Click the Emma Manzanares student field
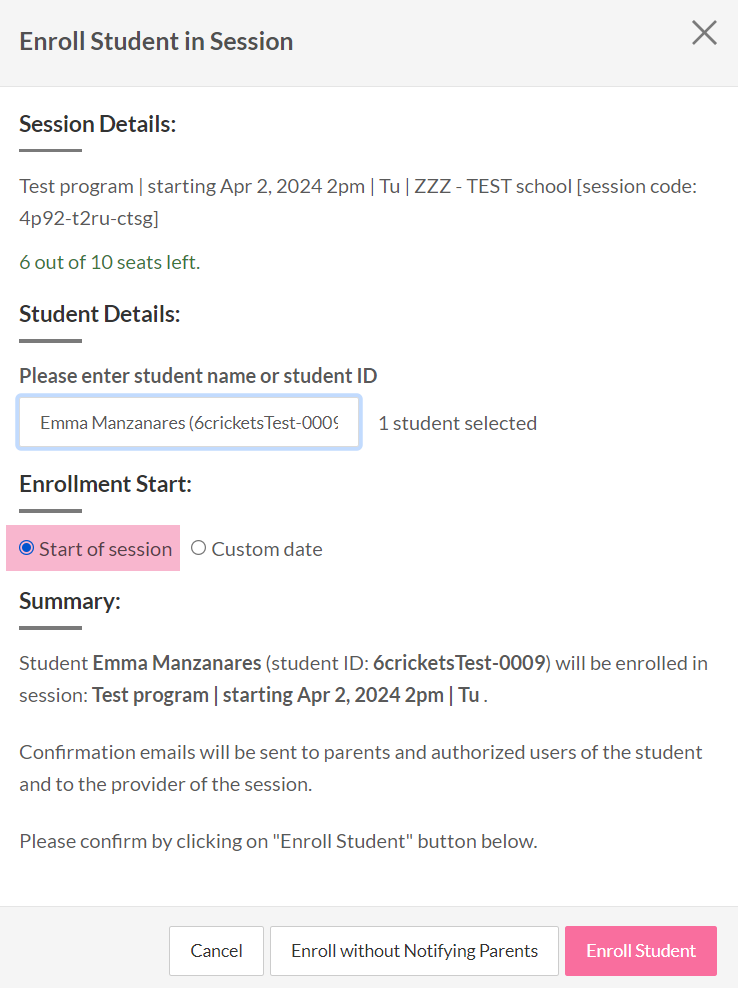This screenshot has height=988, width=738. pos(188,422)
